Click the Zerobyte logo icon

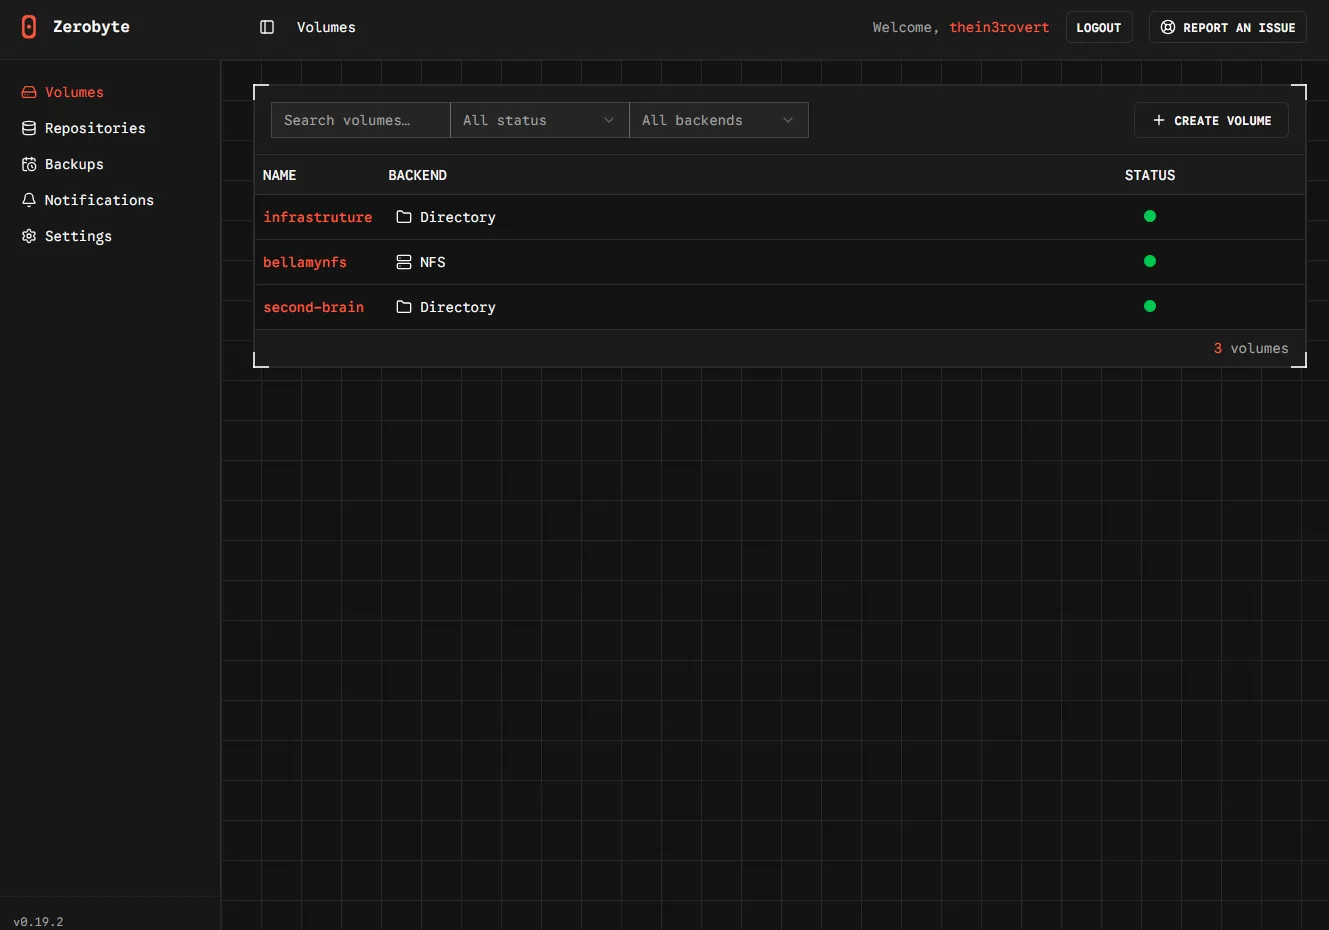coord(29,27)
